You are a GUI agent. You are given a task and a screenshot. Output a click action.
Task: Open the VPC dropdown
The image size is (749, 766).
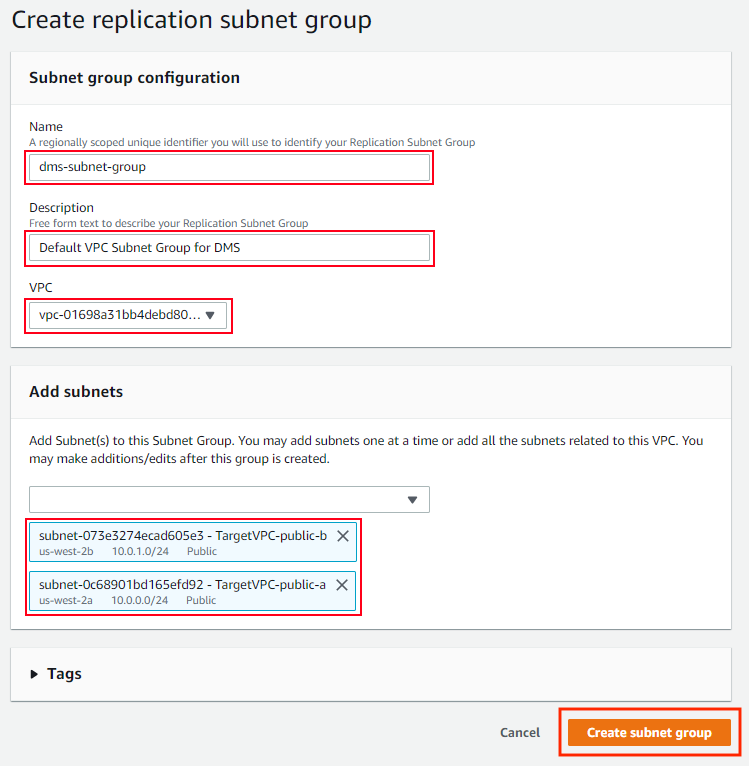pos(128,315)
